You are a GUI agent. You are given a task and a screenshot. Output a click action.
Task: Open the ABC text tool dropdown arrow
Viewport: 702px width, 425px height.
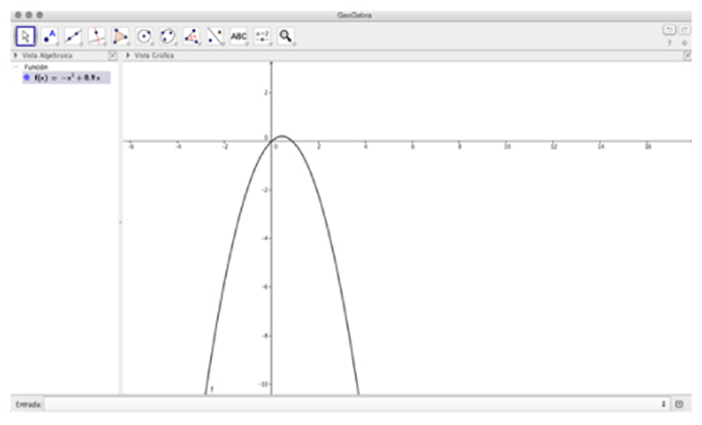[x=247, y=44]
